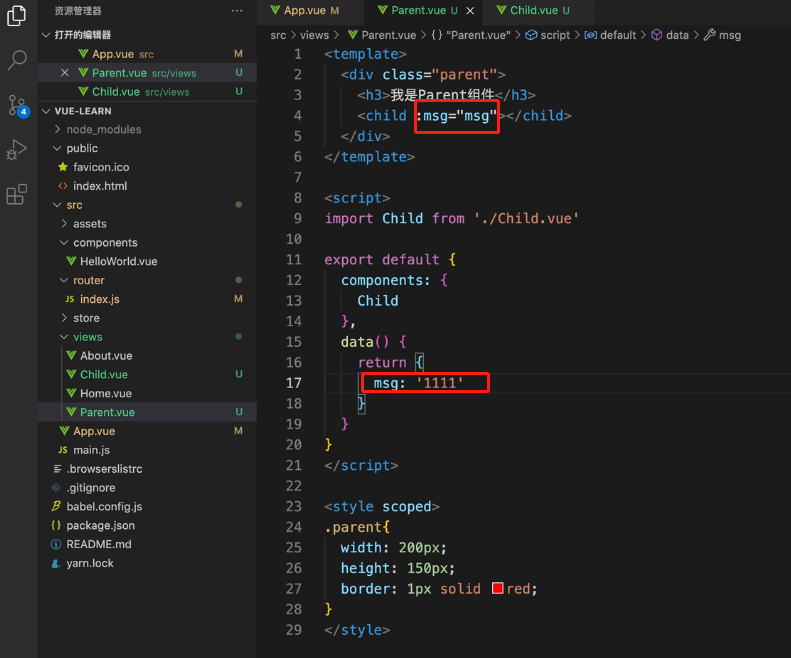Image resolution: width=791 pixels, height=658 pixels.
Task: Collapse the views folder
Action: click(88, 337)
